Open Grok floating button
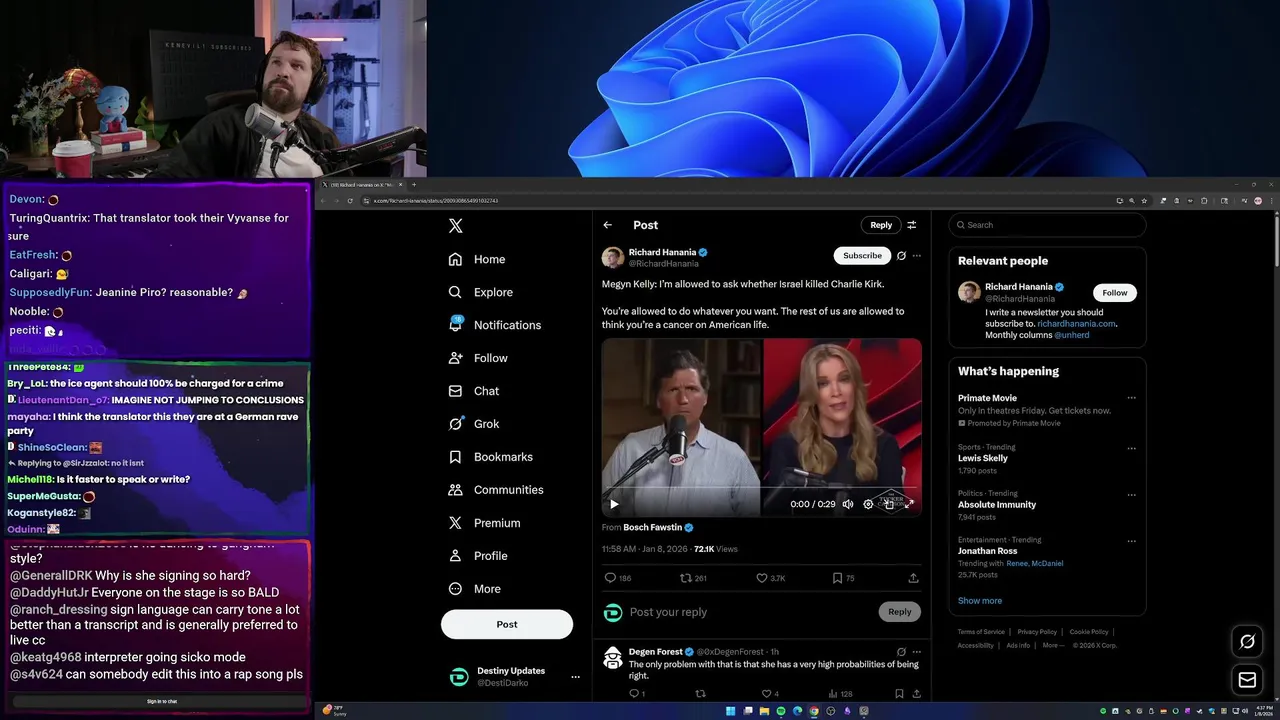 1247,642
